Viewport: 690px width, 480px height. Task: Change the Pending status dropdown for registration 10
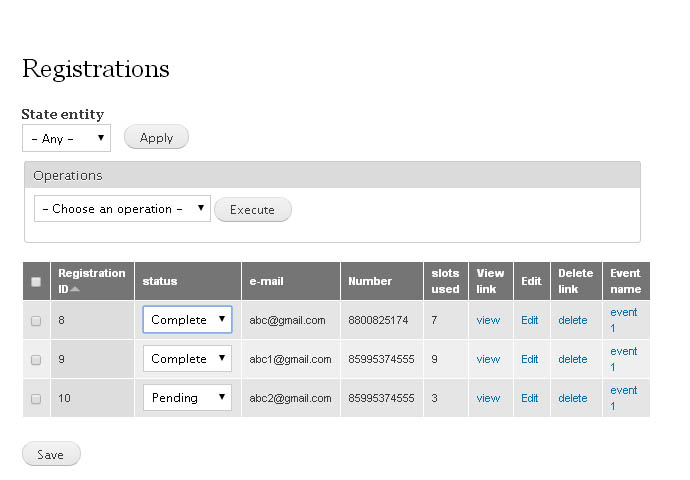pos(187,398)
